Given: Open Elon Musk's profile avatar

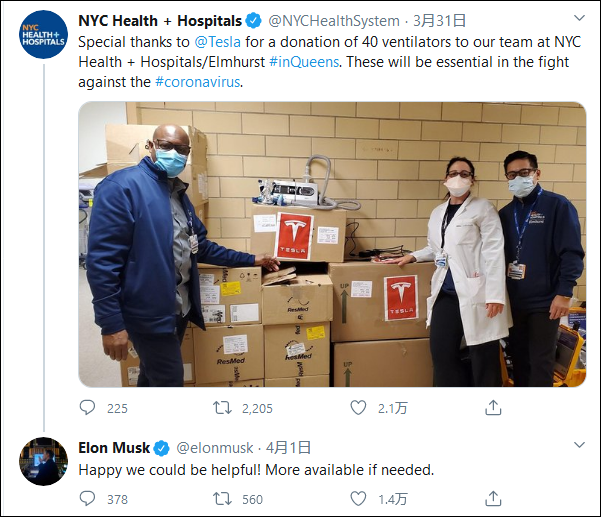Looking at the screenshot, I should [x=44, y=461].
